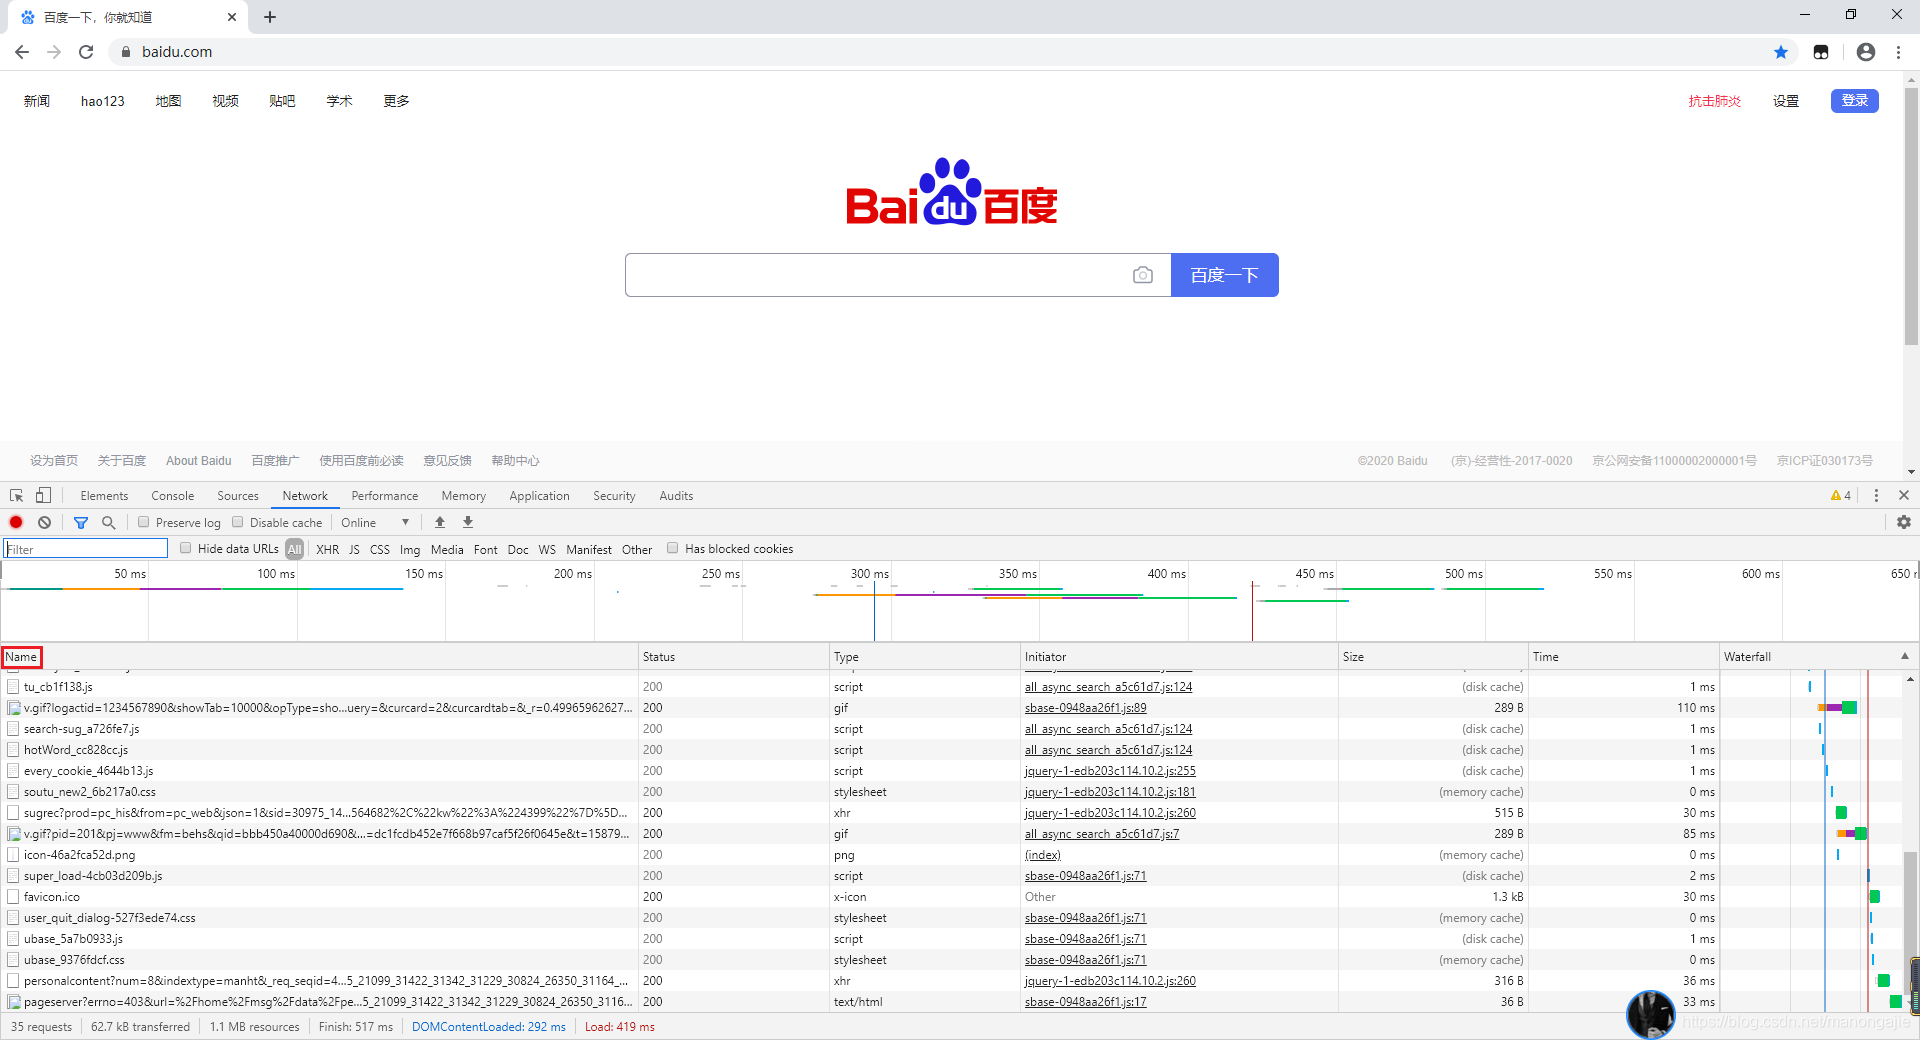Screen dimensions: 1920x1040
Task: Open the hao123 link
Action: click(103, 101)
